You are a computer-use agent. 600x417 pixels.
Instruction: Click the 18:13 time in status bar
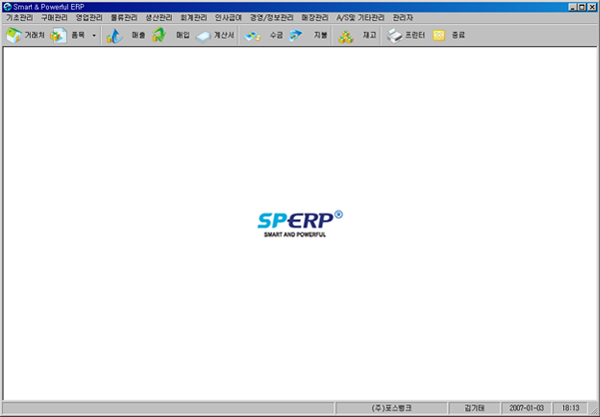(571, 408)
